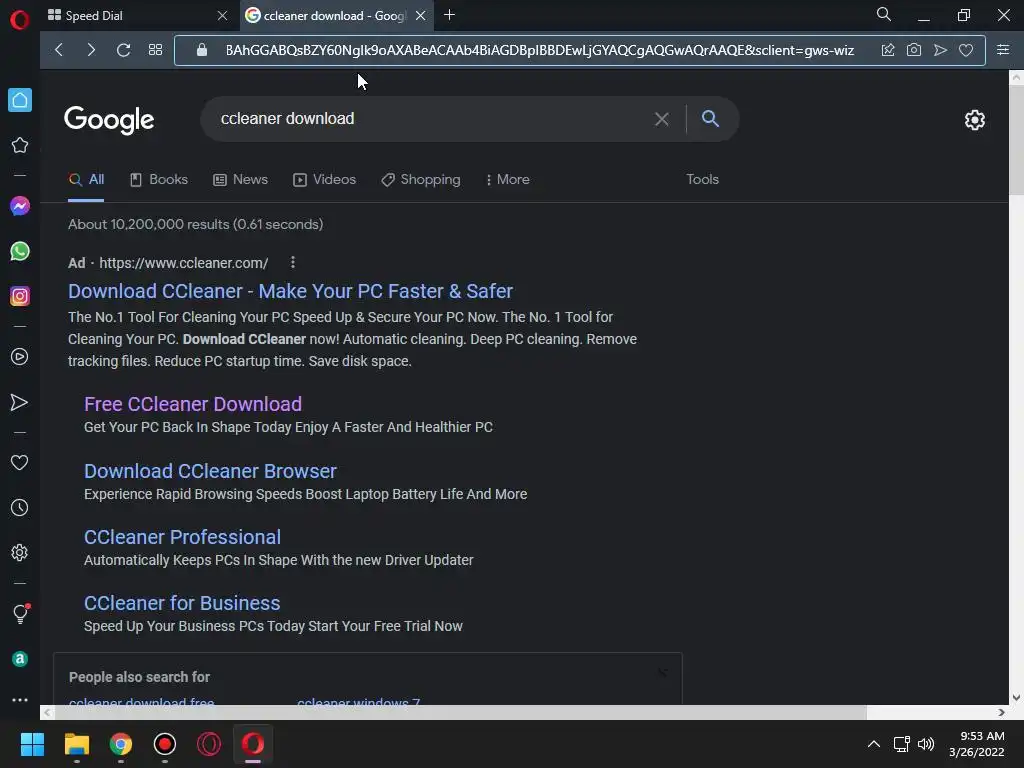
Task: Open ad options three-dot menu
Action: tap(293, 263)
